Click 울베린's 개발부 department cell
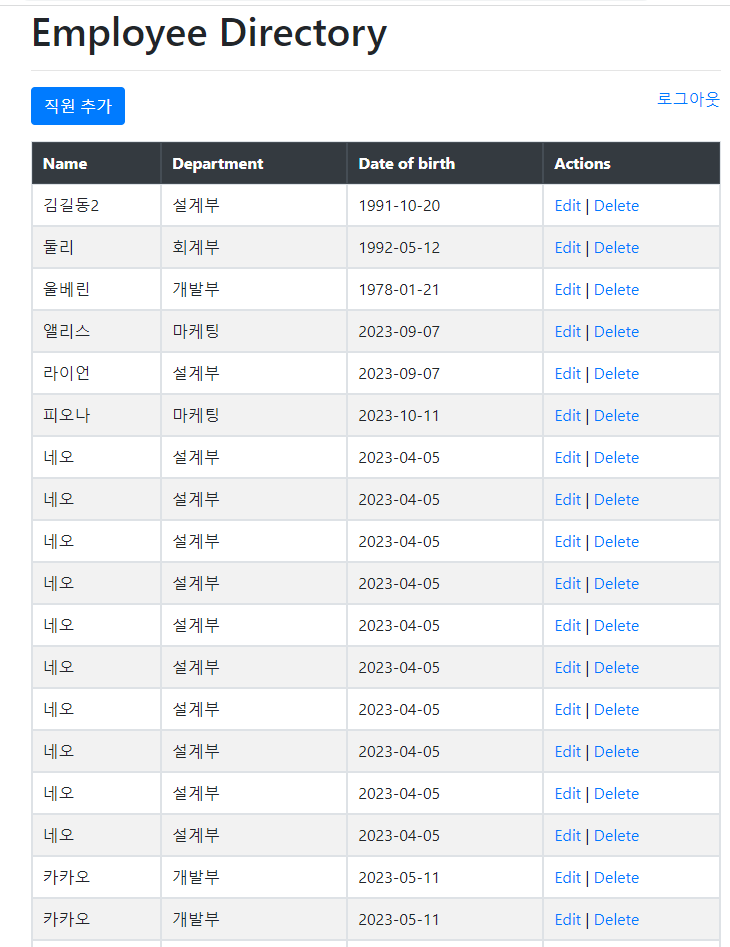This screenshot has height=947, width=730. pos(254,289)
